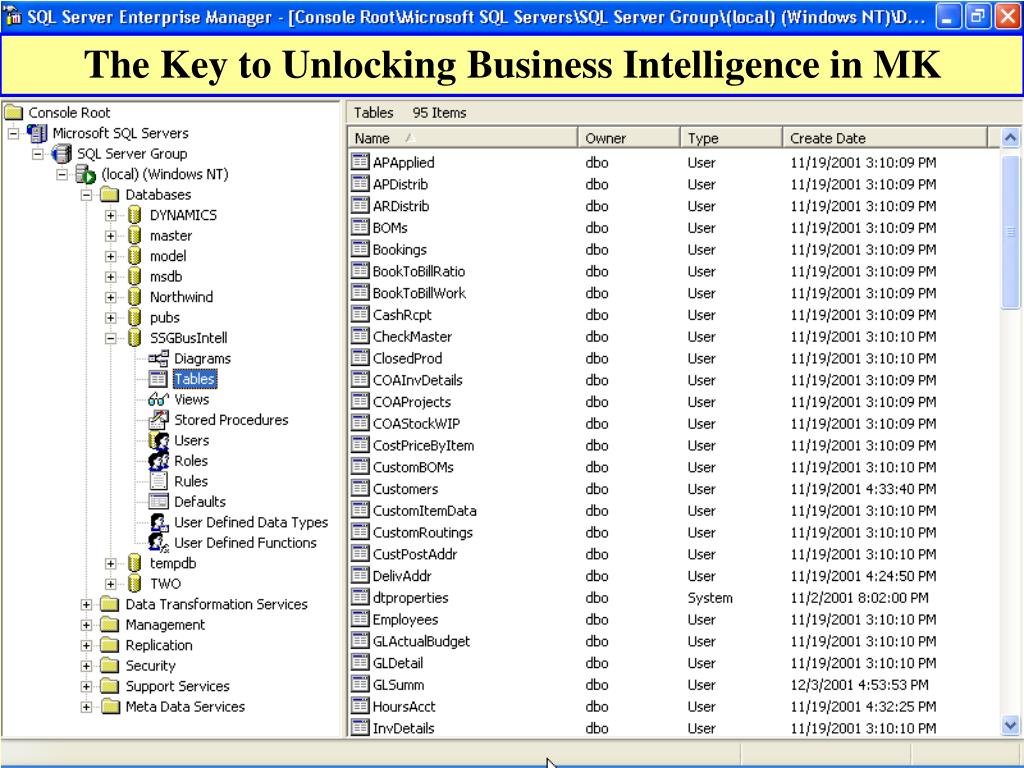Click the User Defined Data Types icon
This screenshot has height=768, width=1024.
click(x=159, y=522)
